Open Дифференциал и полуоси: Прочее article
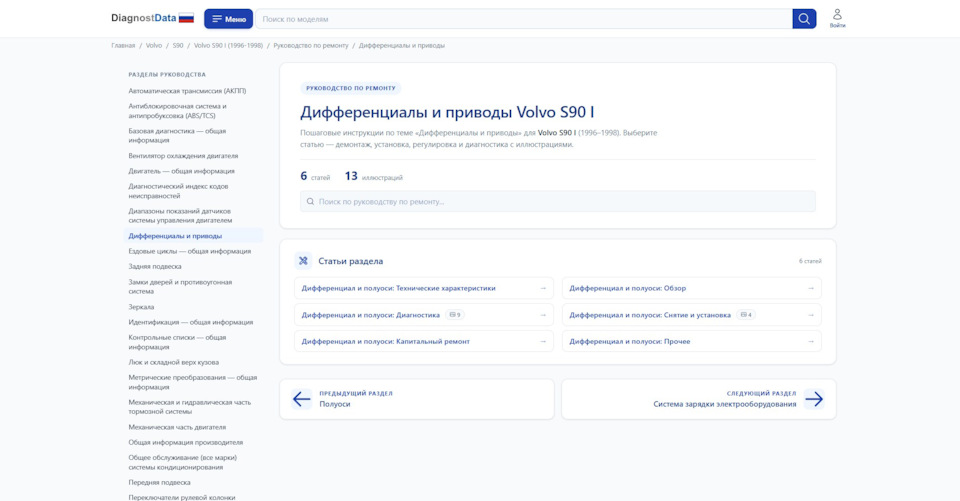The height and width of the screenshot is (501, 960). tap(692, 342)
